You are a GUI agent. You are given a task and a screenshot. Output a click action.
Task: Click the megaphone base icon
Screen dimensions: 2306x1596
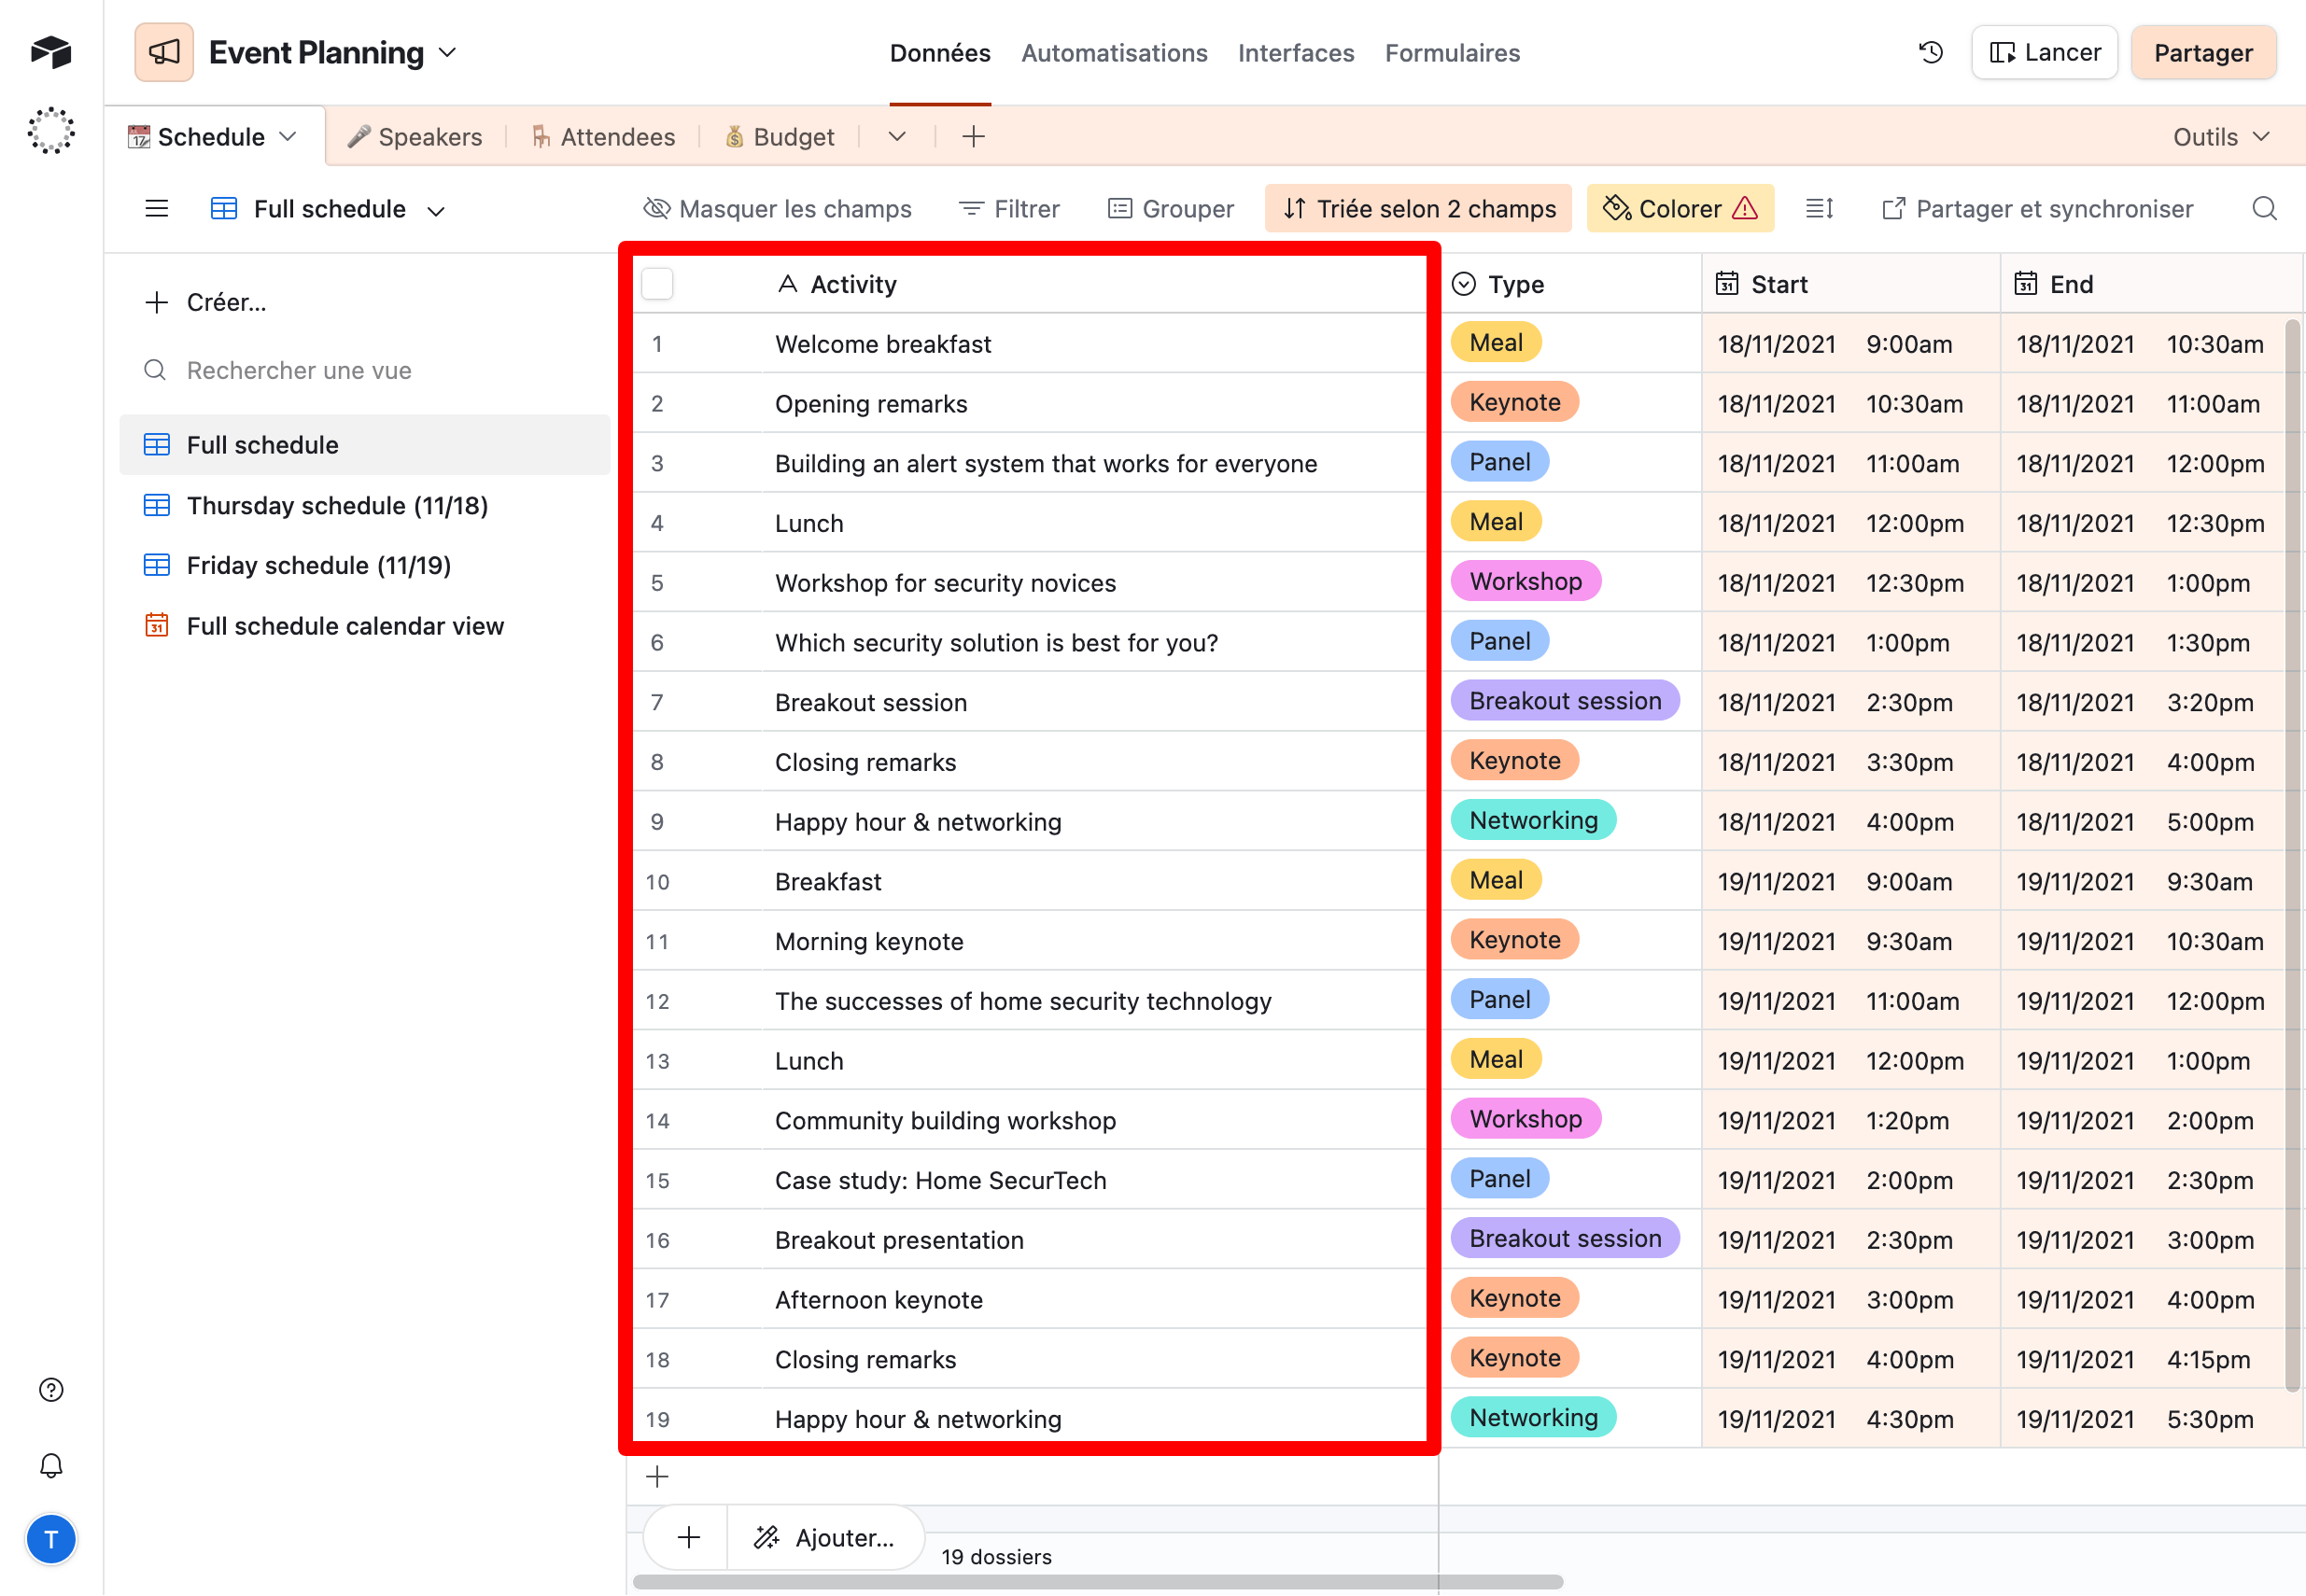[x=164, y=53]
